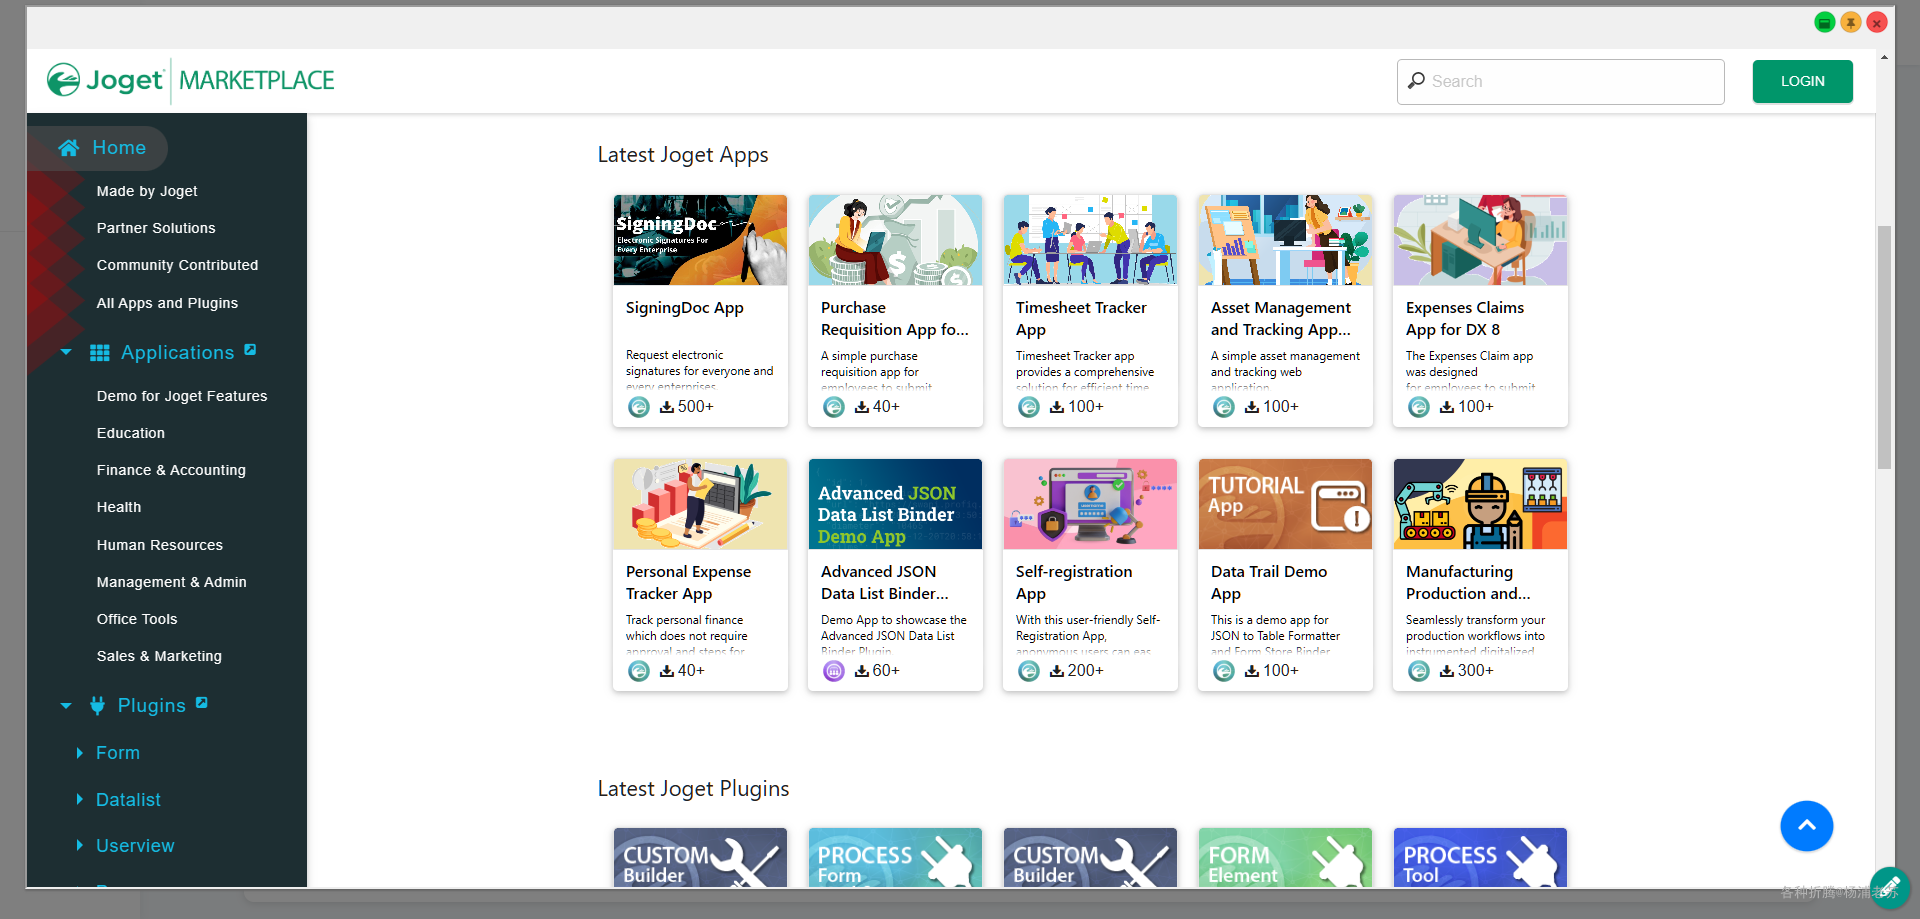Click publisher icon on Manufacturing Production card
1920x919 pixels.
tap(1419, 671)
